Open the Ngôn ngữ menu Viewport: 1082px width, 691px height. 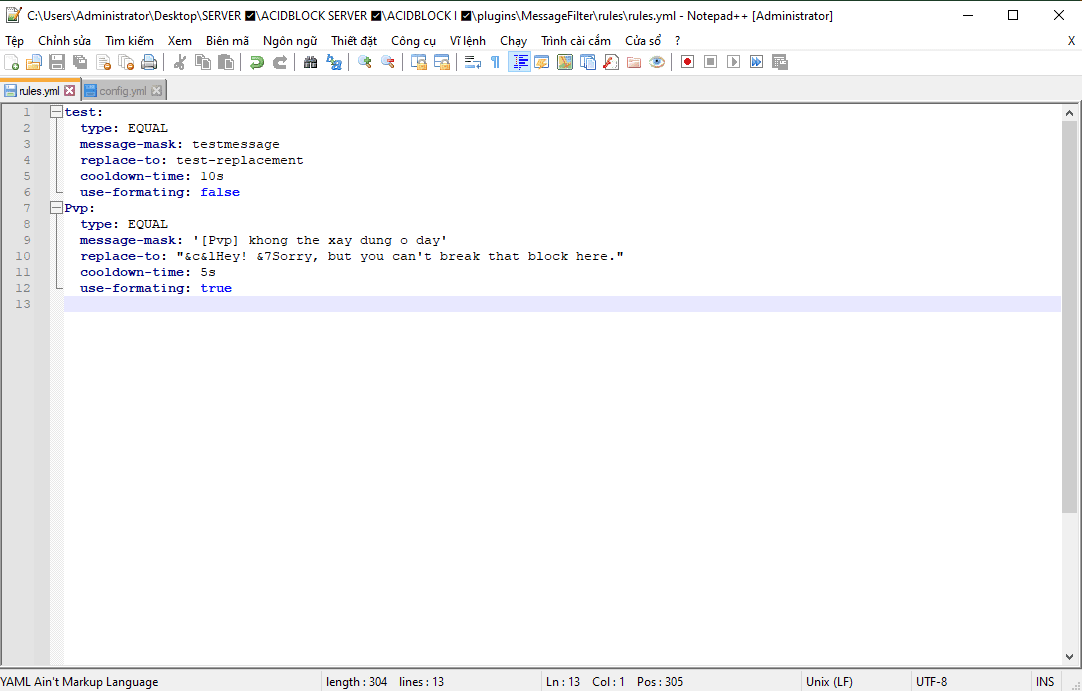[290, 41]
